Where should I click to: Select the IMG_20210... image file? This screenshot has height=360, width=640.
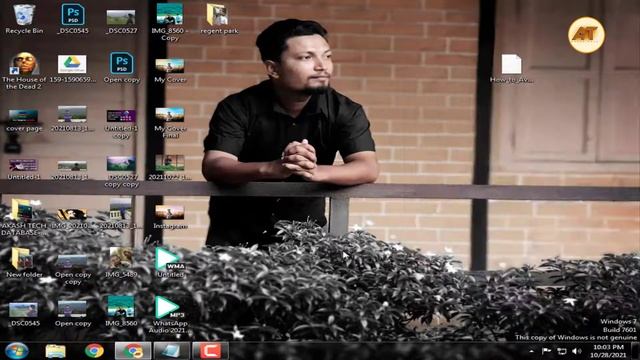point(72,219)
